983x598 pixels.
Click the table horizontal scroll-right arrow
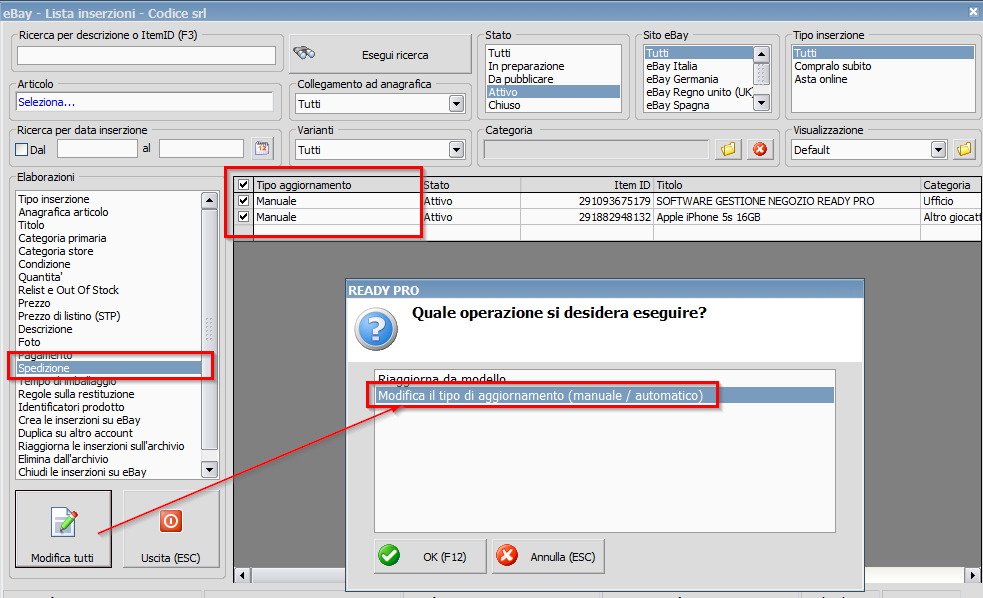point(972,575)
